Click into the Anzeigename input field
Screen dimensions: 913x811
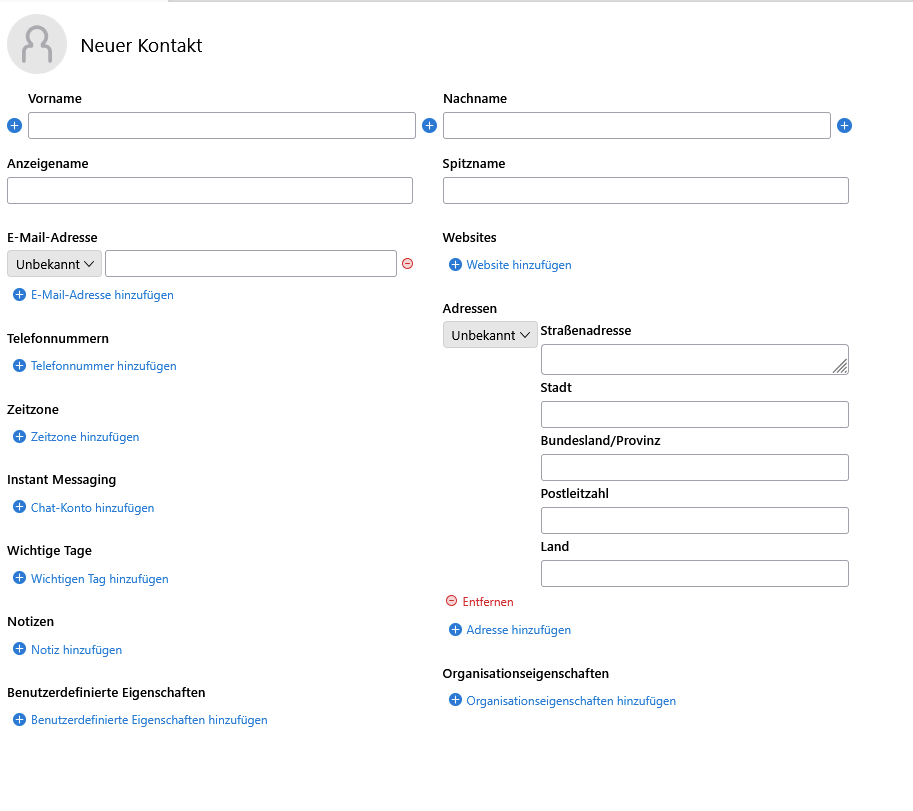(x=210, y=190)
